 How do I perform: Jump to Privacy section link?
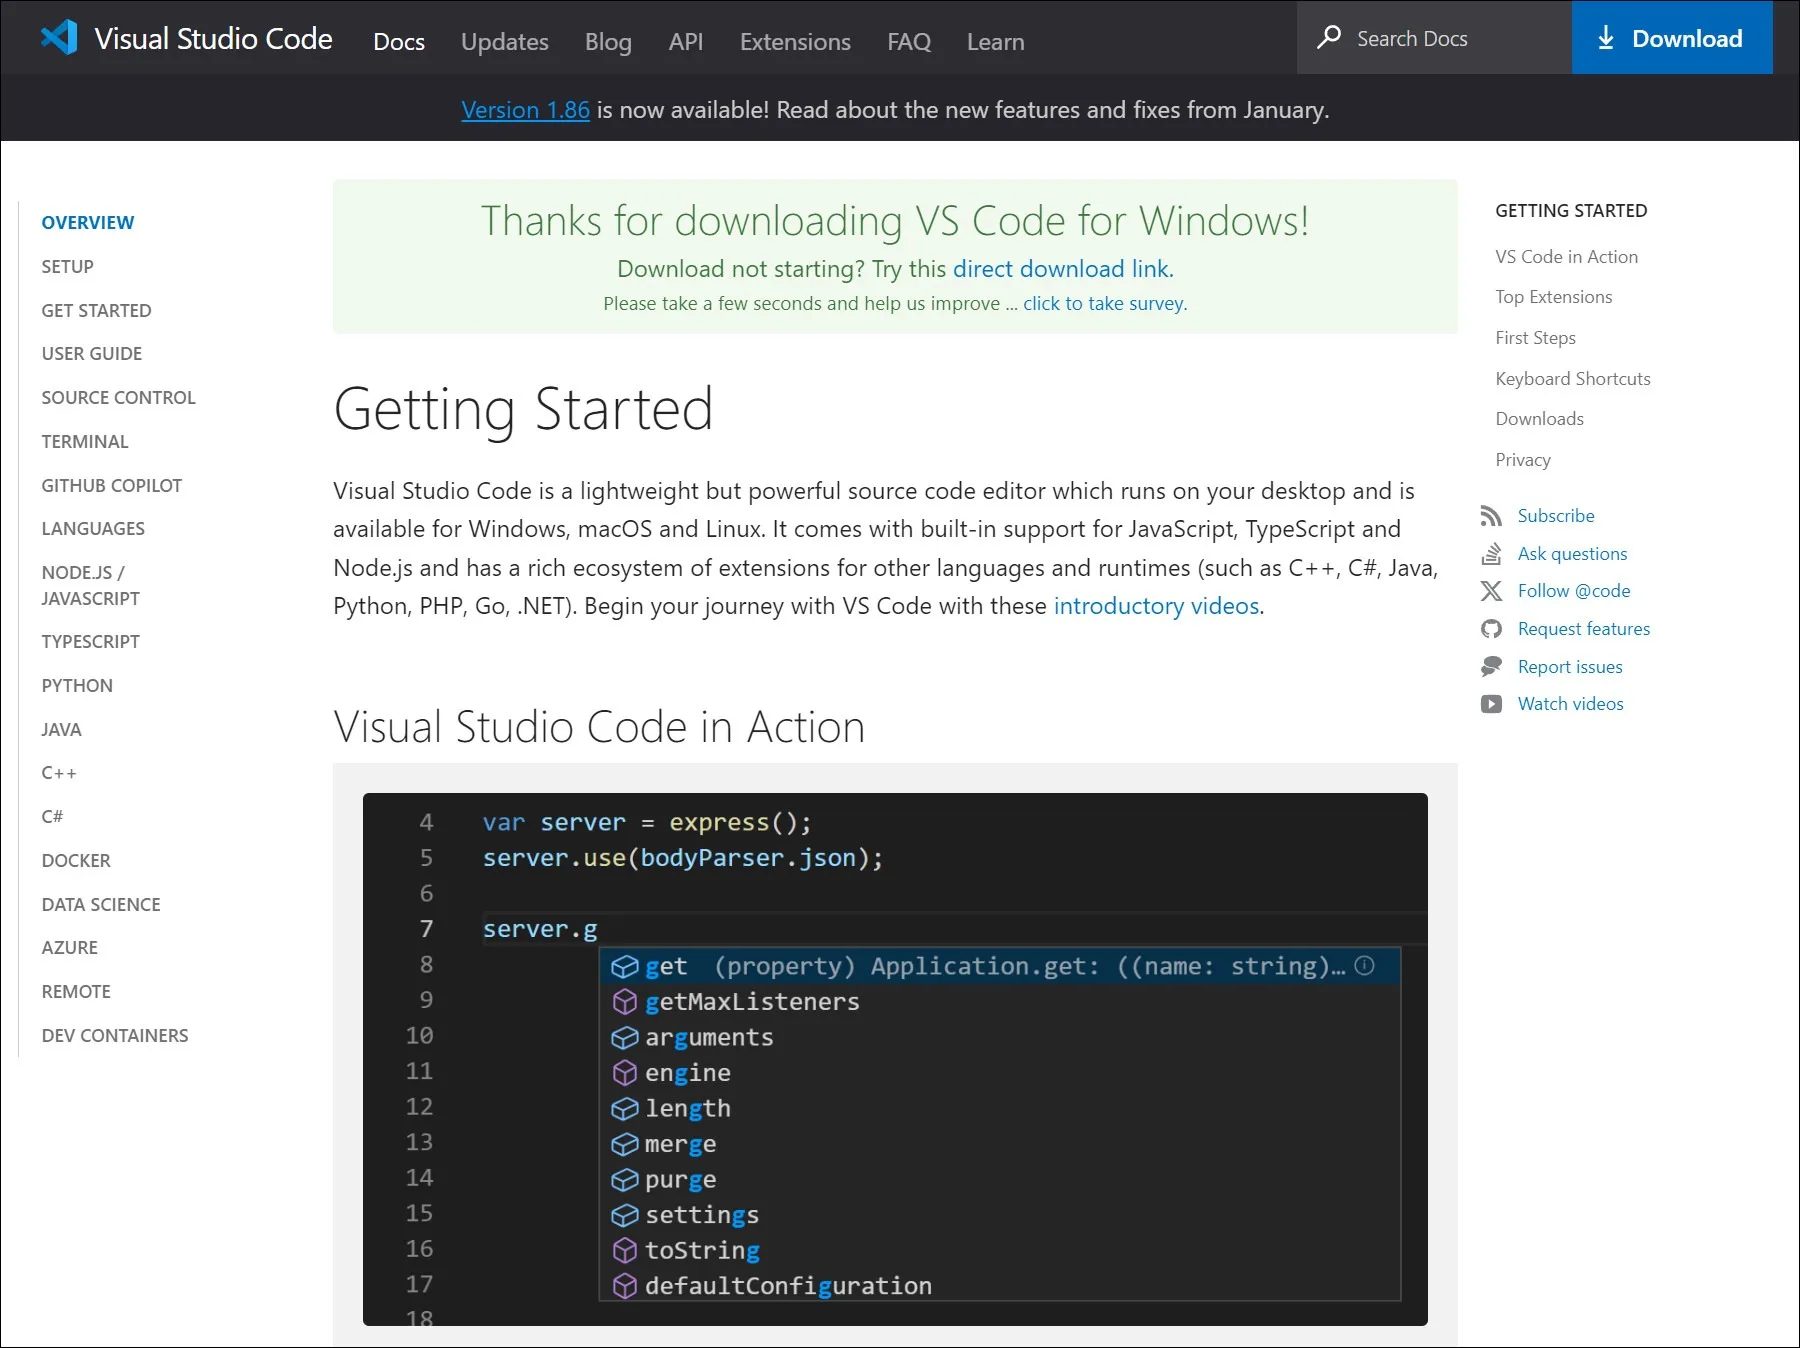(x=1522, y=460)
